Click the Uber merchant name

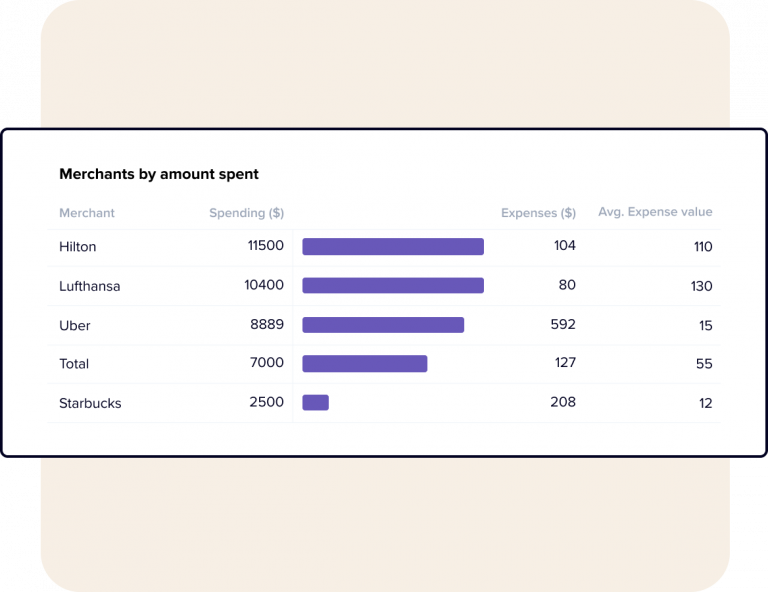(75, 325)
